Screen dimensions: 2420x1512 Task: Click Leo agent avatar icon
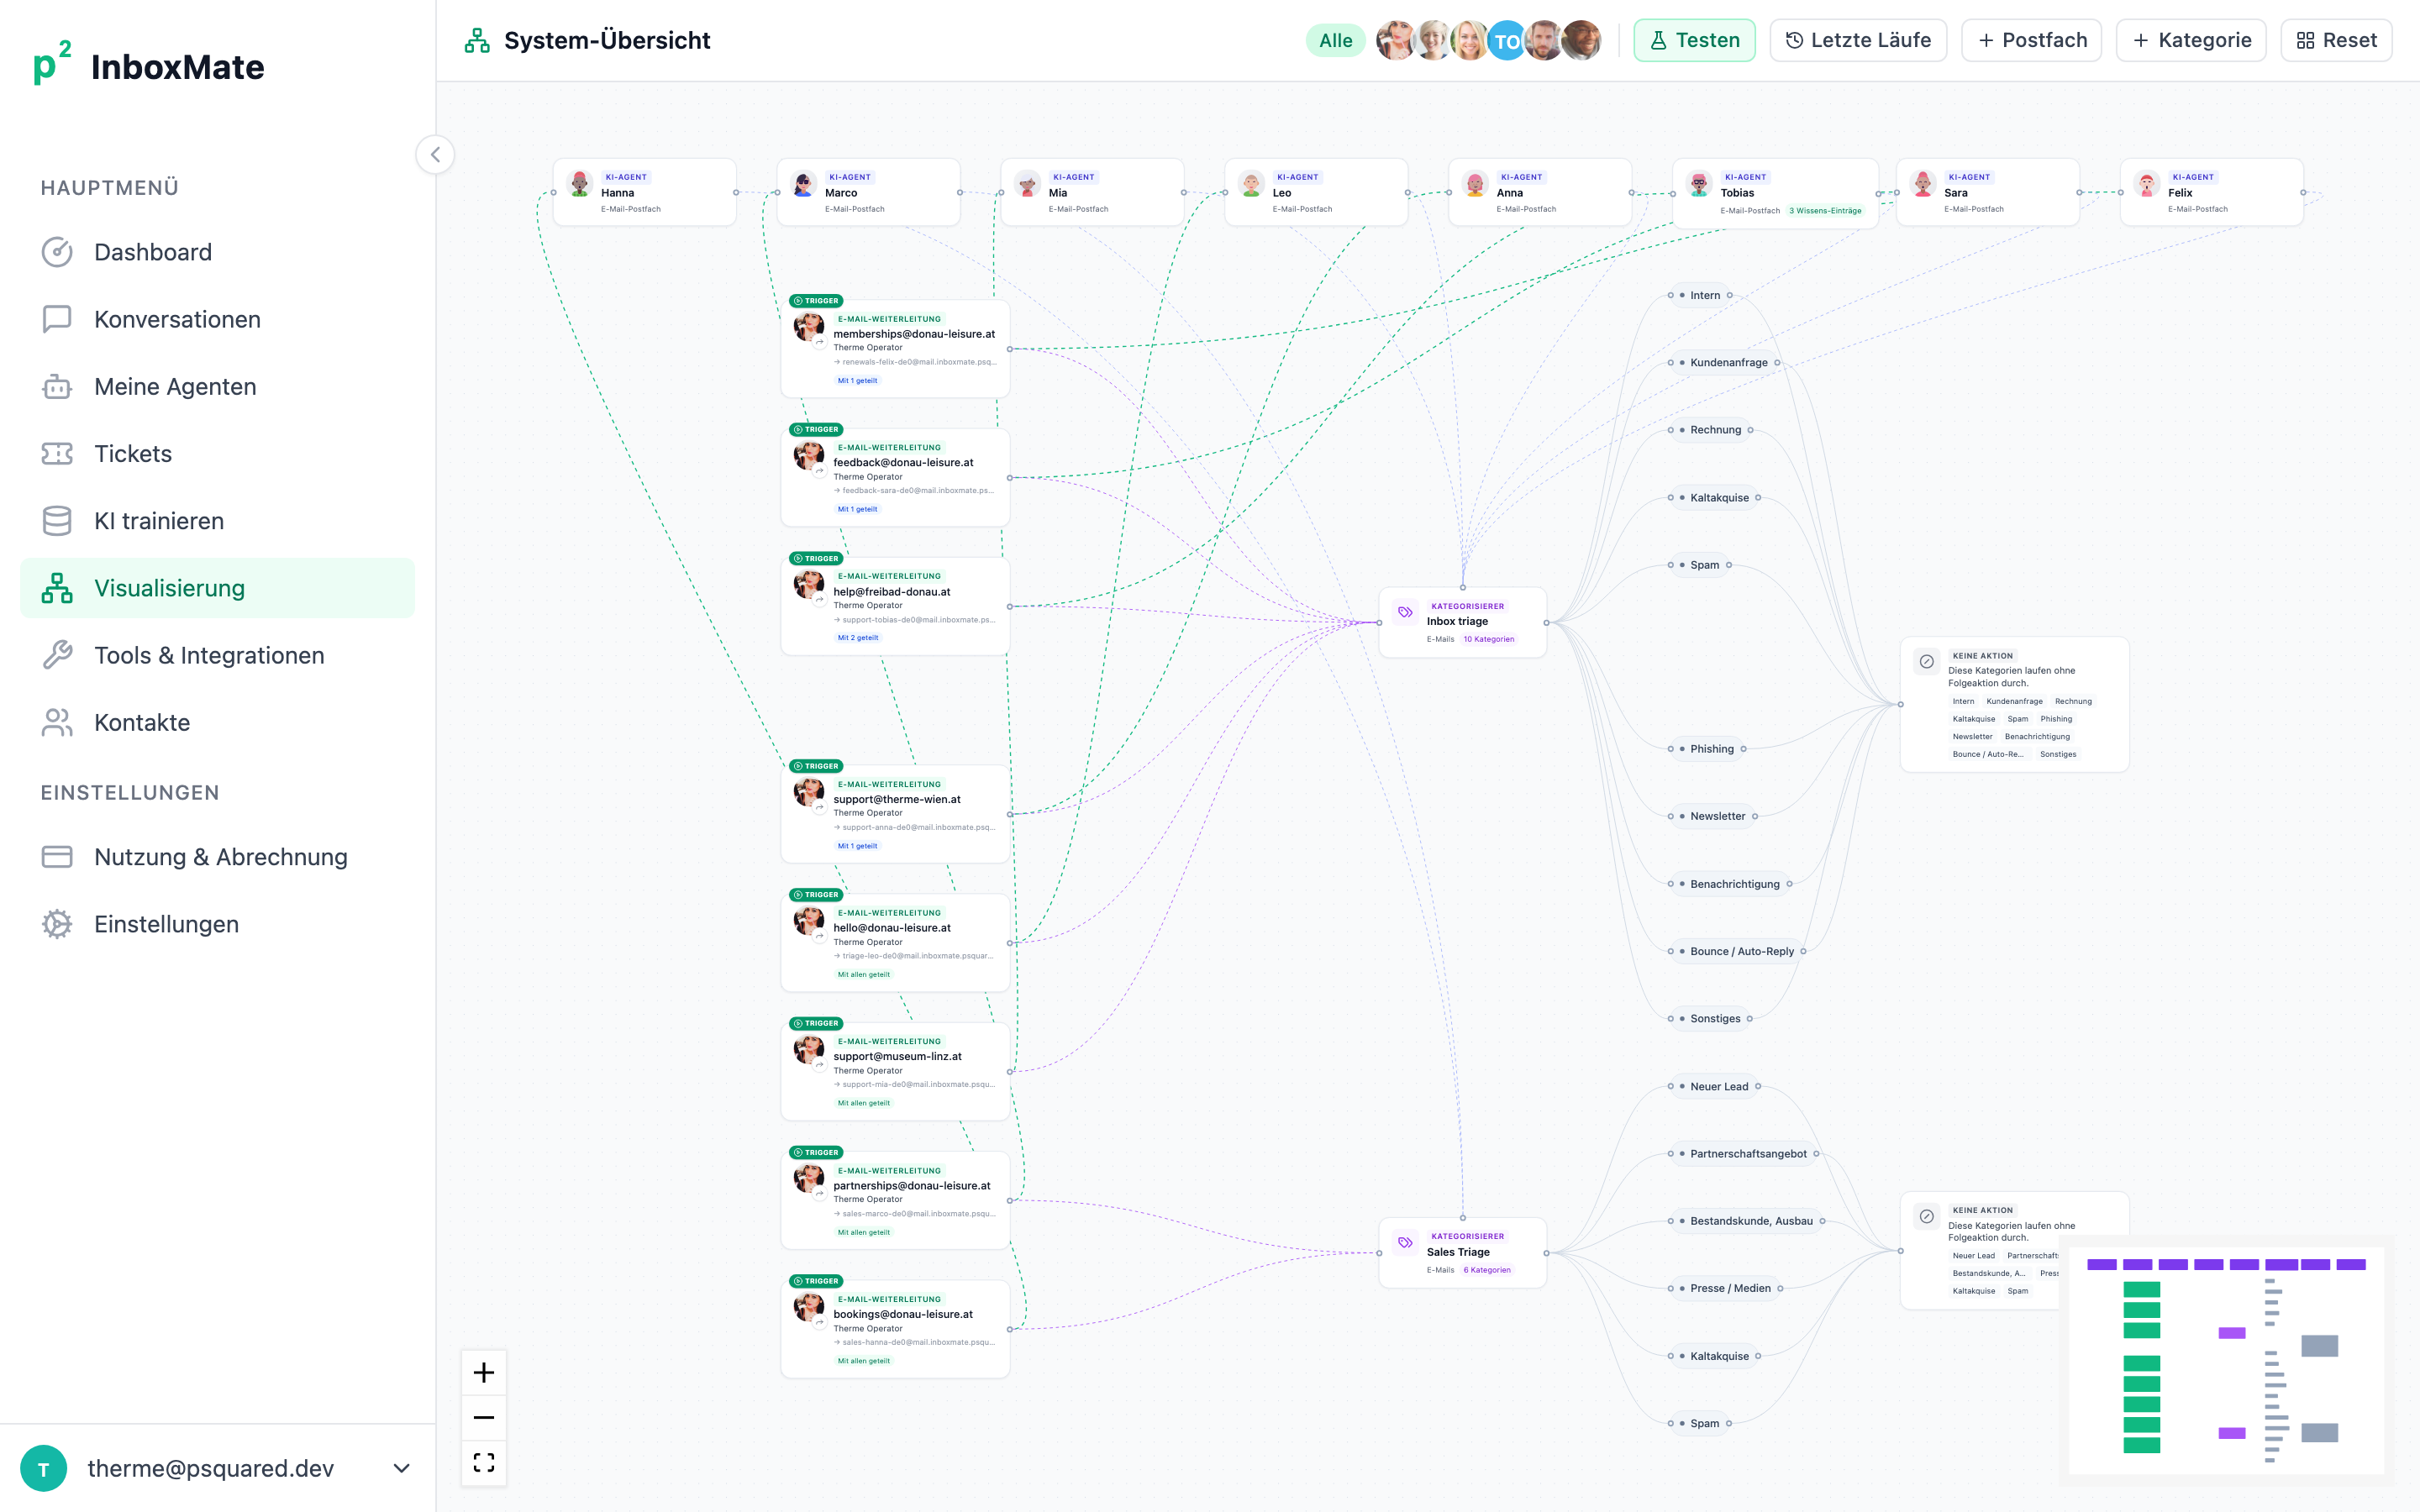point(1251,184)
